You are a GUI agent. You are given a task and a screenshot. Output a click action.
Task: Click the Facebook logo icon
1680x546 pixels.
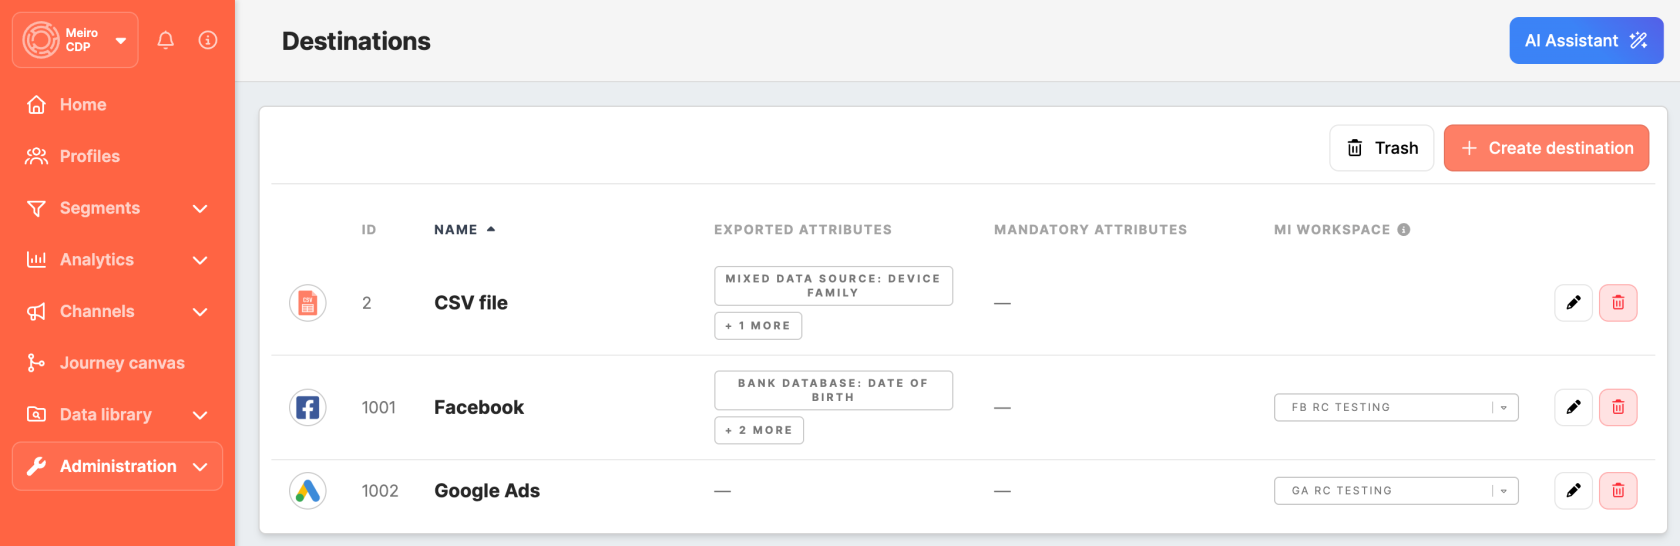click(308, 407)
